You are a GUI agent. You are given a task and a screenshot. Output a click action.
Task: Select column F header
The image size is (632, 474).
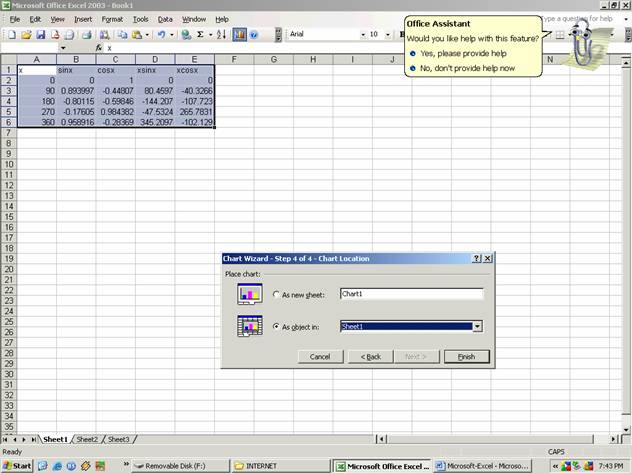click(x=234, y=60)
